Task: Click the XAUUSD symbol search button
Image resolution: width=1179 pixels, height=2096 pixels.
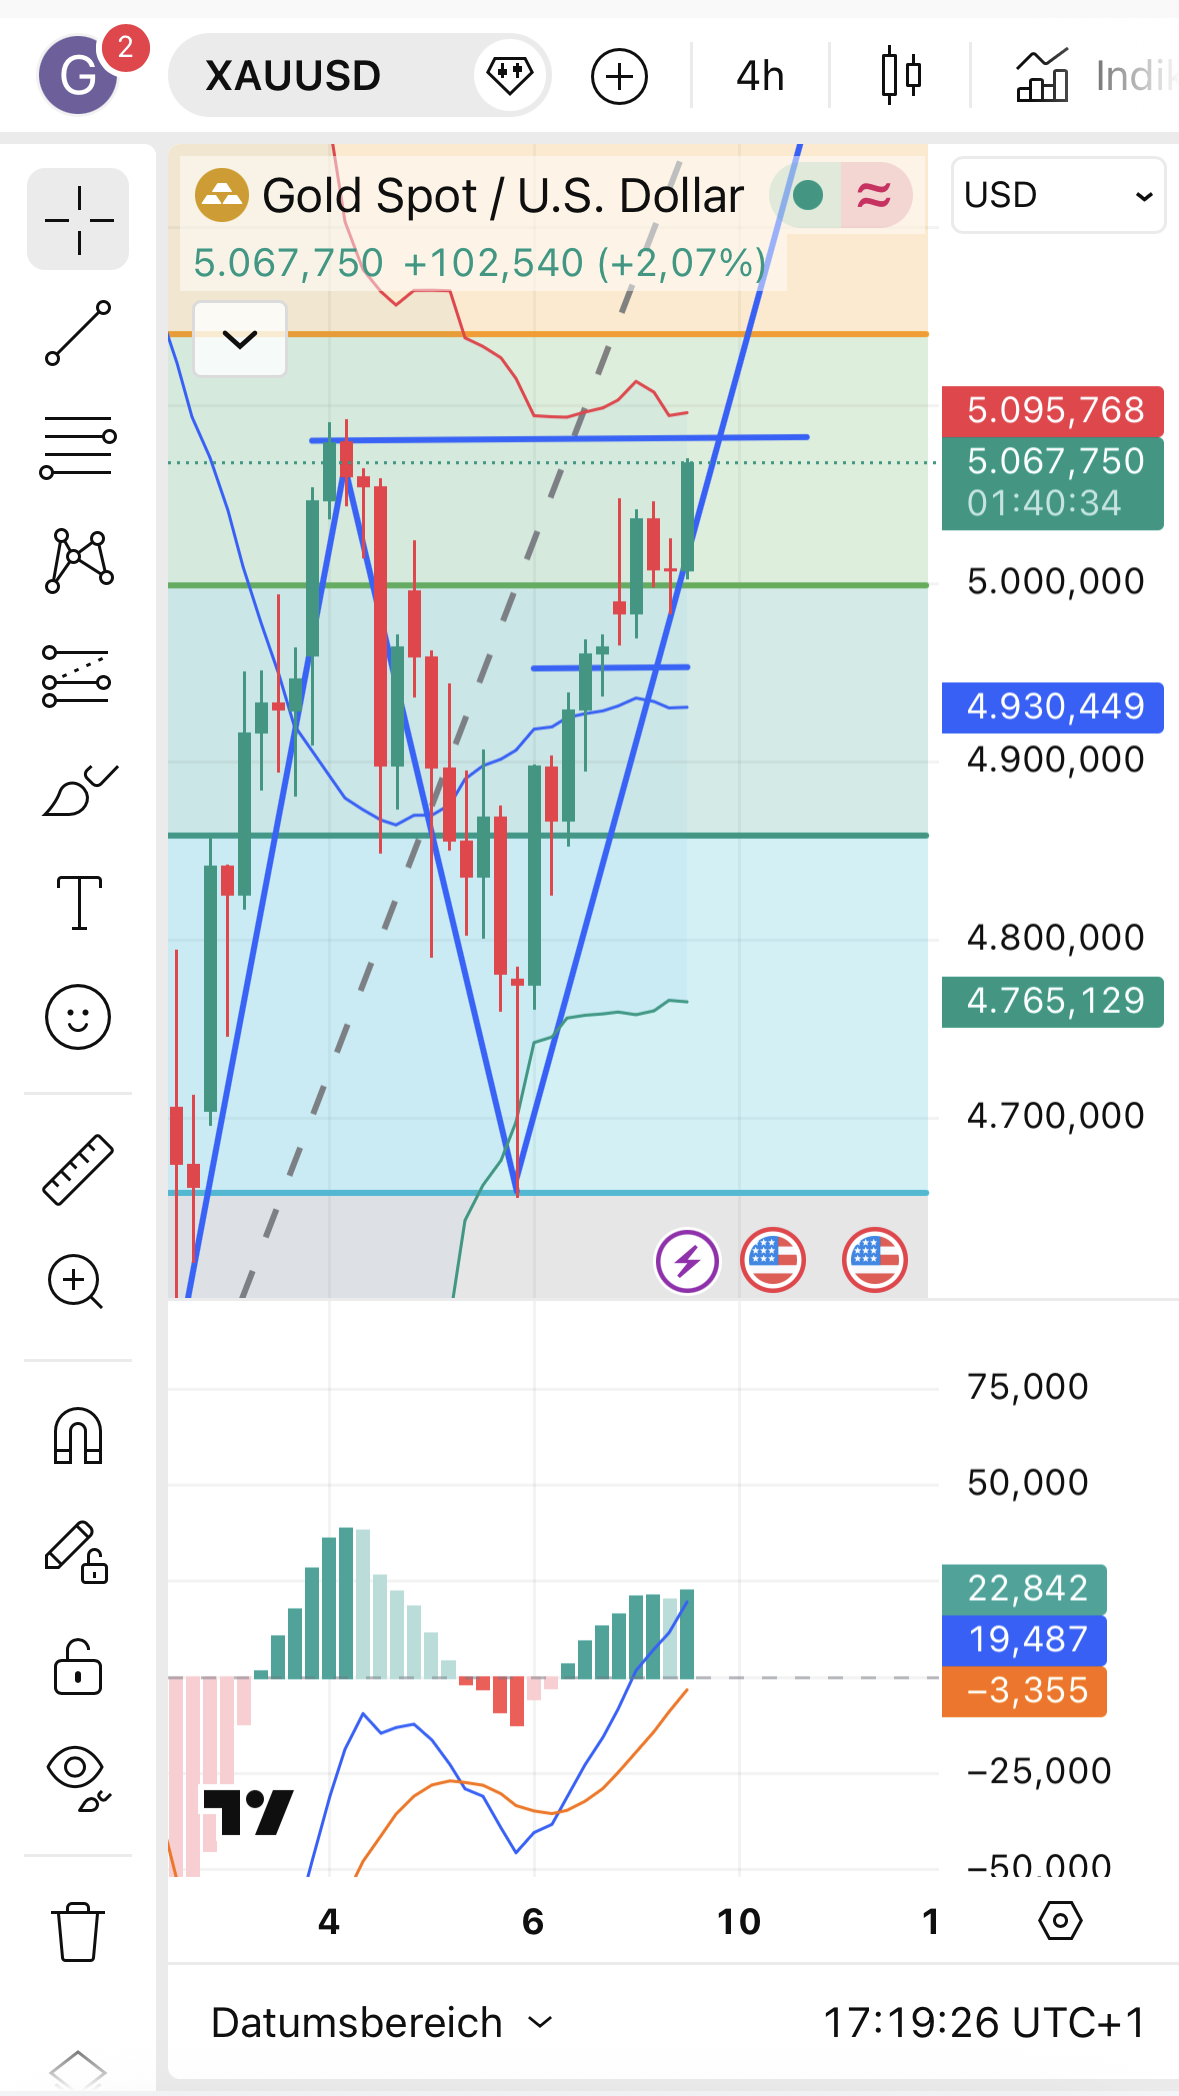Action: [293, 76]
